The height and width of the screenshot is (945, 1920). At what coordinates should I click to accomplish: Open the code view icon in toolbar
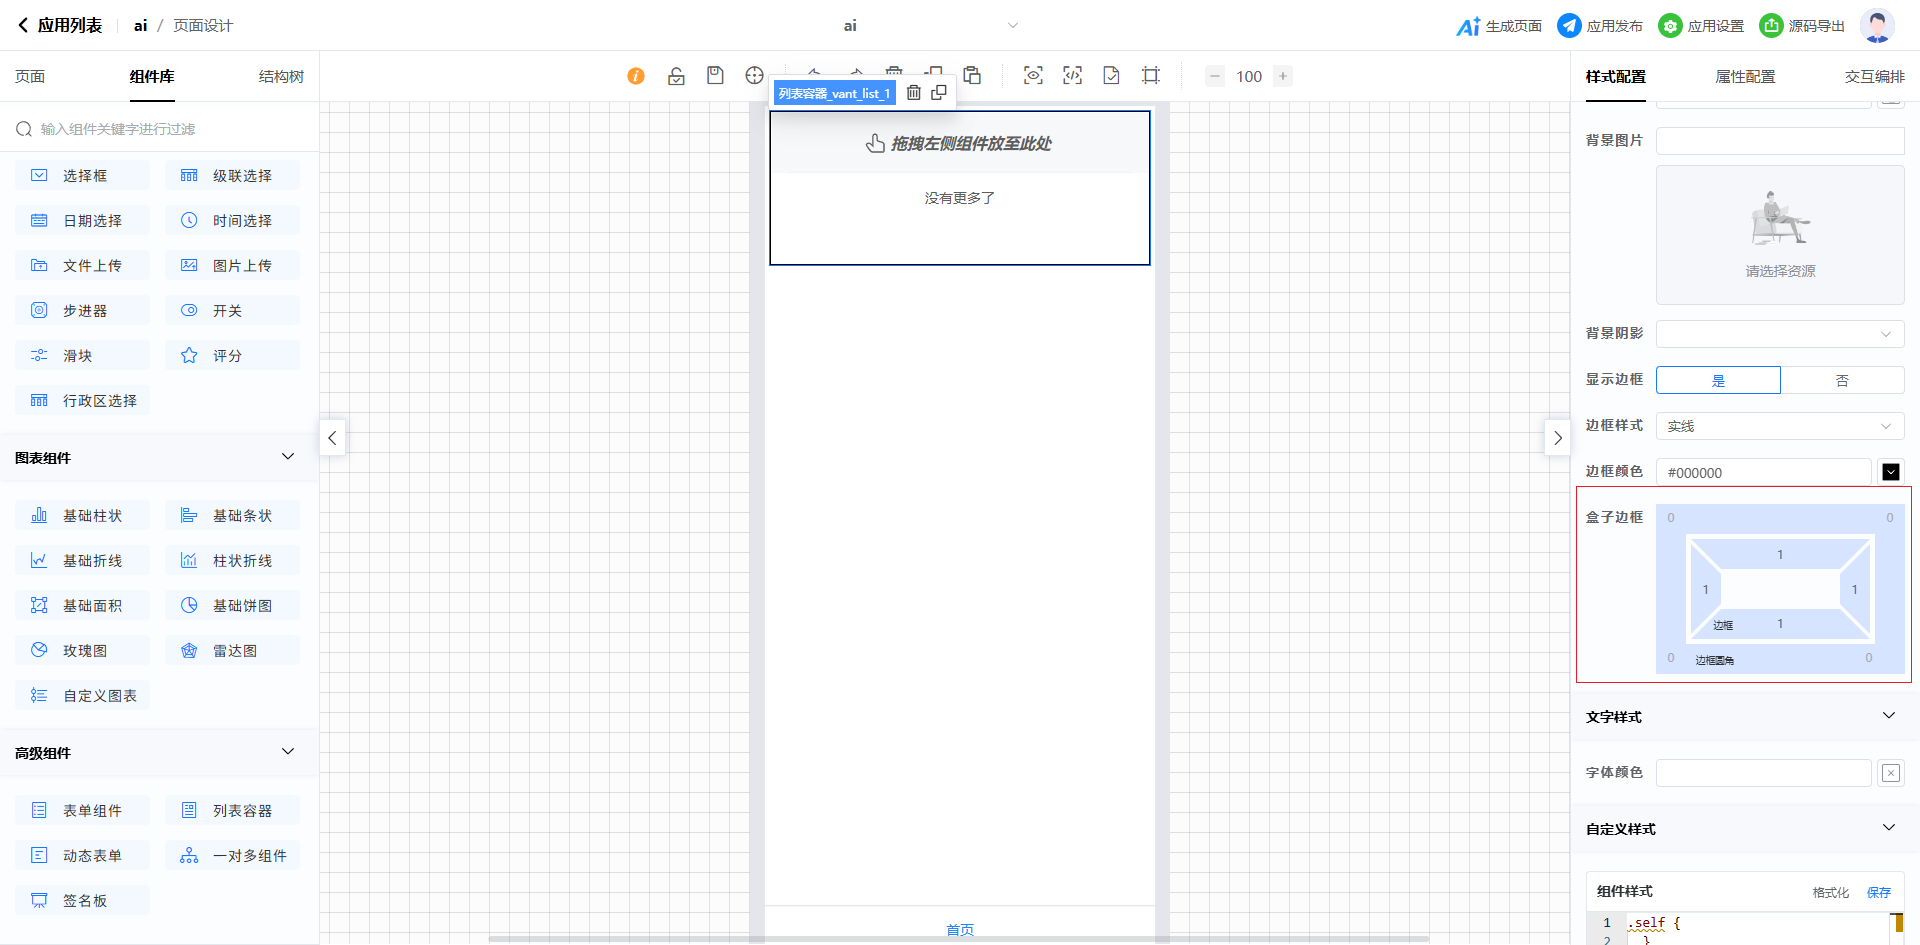click(x=1072, y=76)
